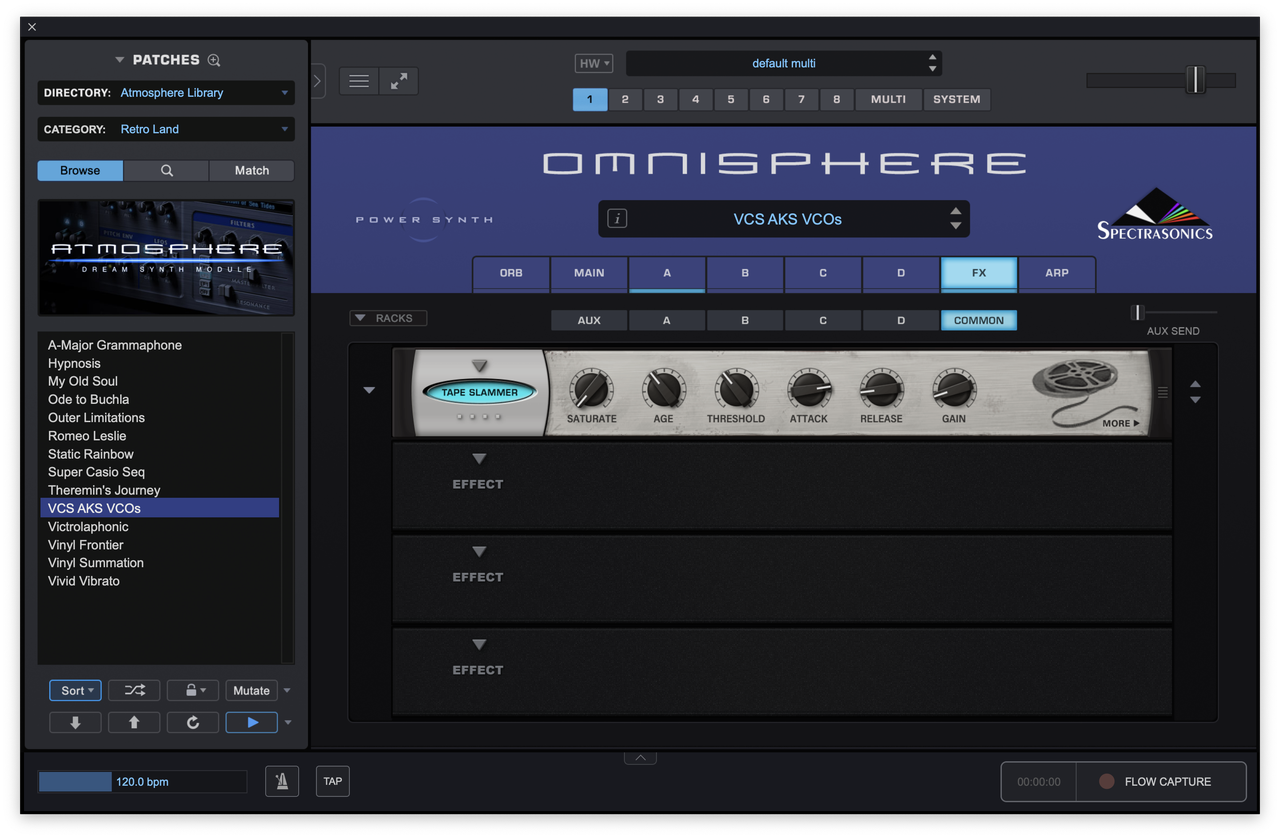The image size is (1280, 838).
Task: Click the tempo bpm slider
Action: pos(142,781)
